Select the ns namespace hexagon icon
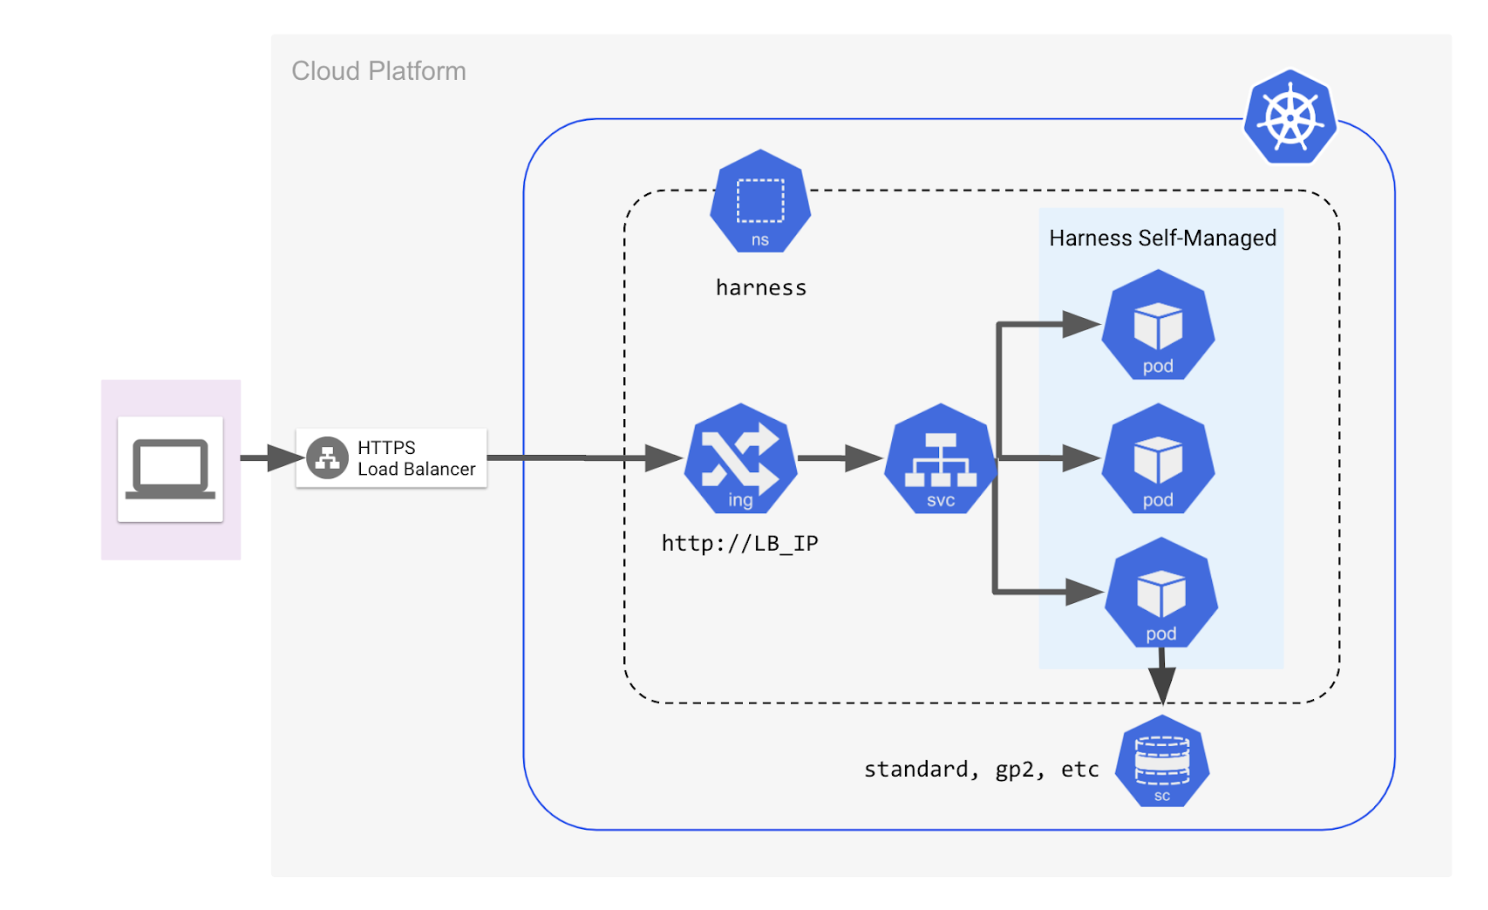 pos(760,201)
